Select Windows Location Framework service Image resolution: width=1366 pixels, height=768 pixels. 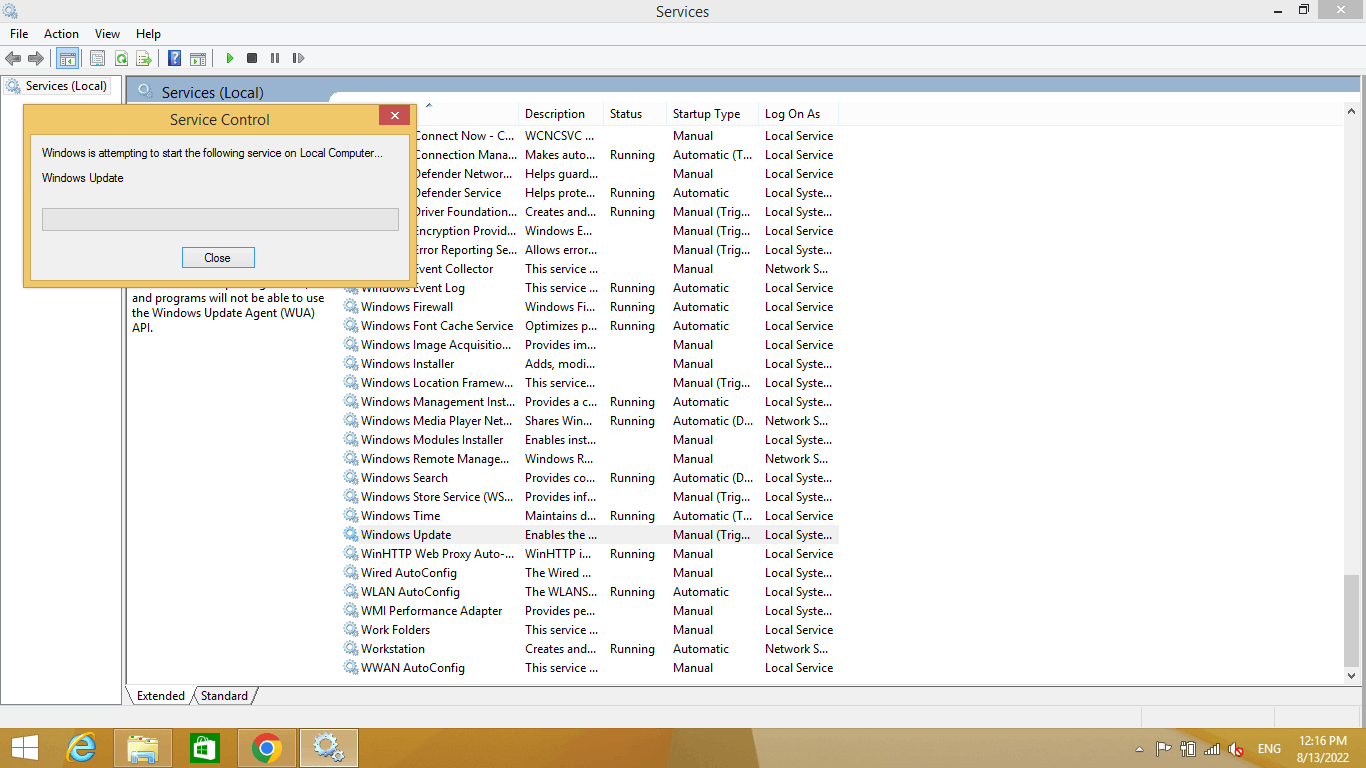[590, 383]
